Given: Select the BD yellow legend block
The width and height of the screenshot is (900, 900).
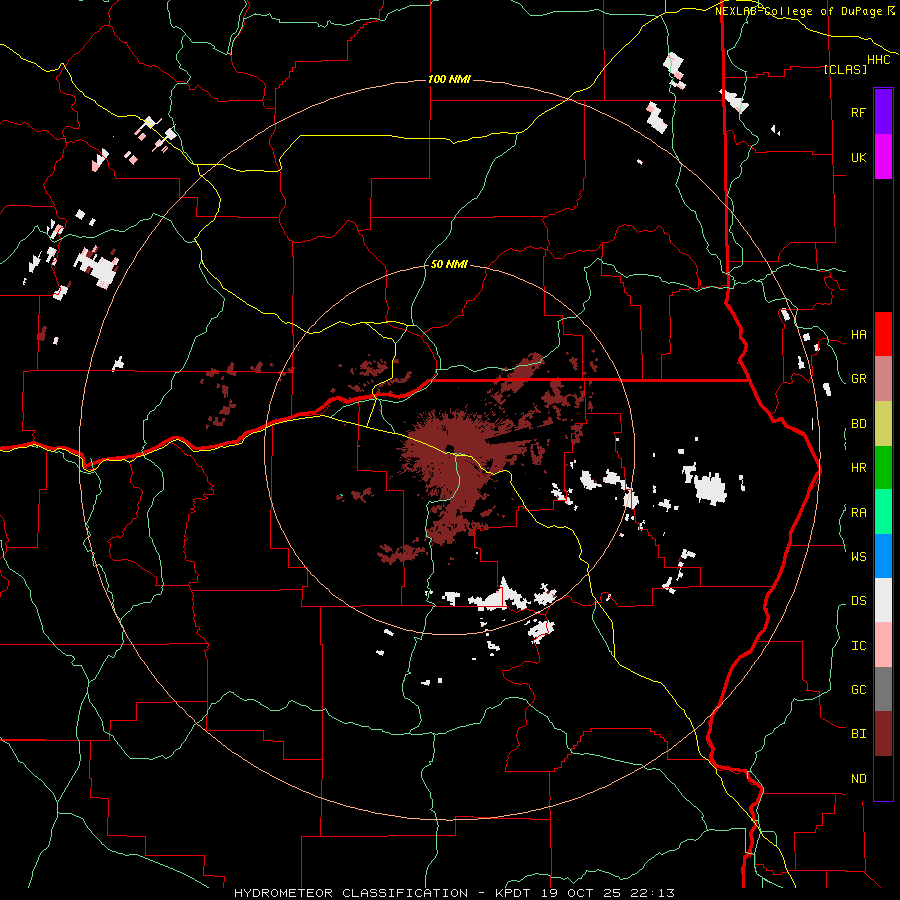Looking at the screenshot, I should 883,423.
